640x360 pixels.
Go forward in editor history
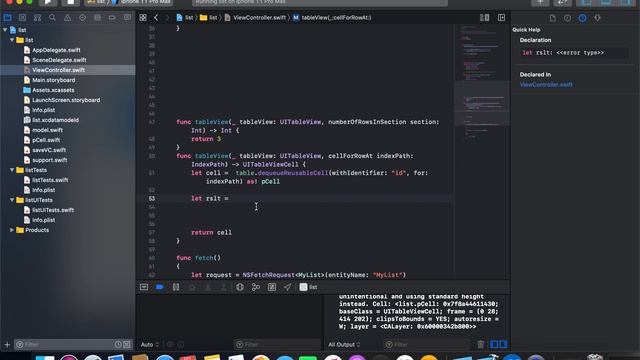coord(167,18)
